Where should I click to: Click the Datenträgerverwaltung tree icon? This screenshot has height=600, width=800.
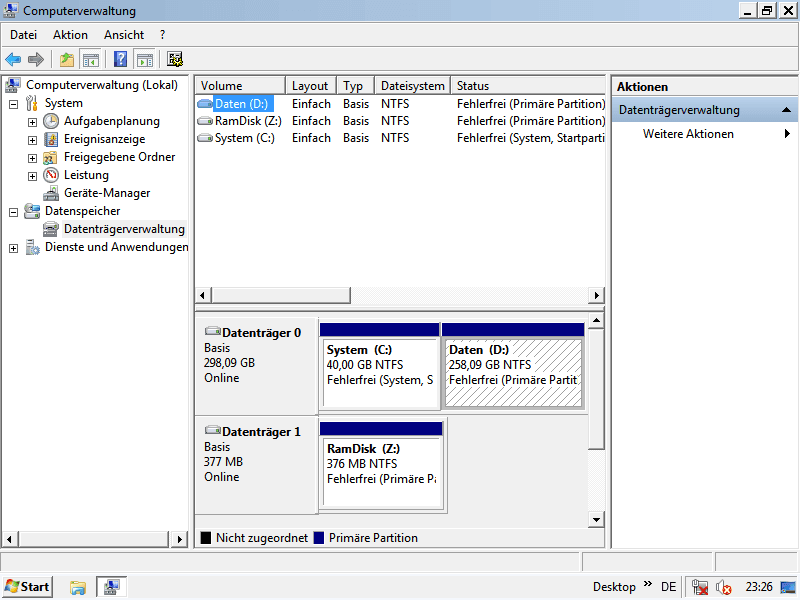[51, 229]
